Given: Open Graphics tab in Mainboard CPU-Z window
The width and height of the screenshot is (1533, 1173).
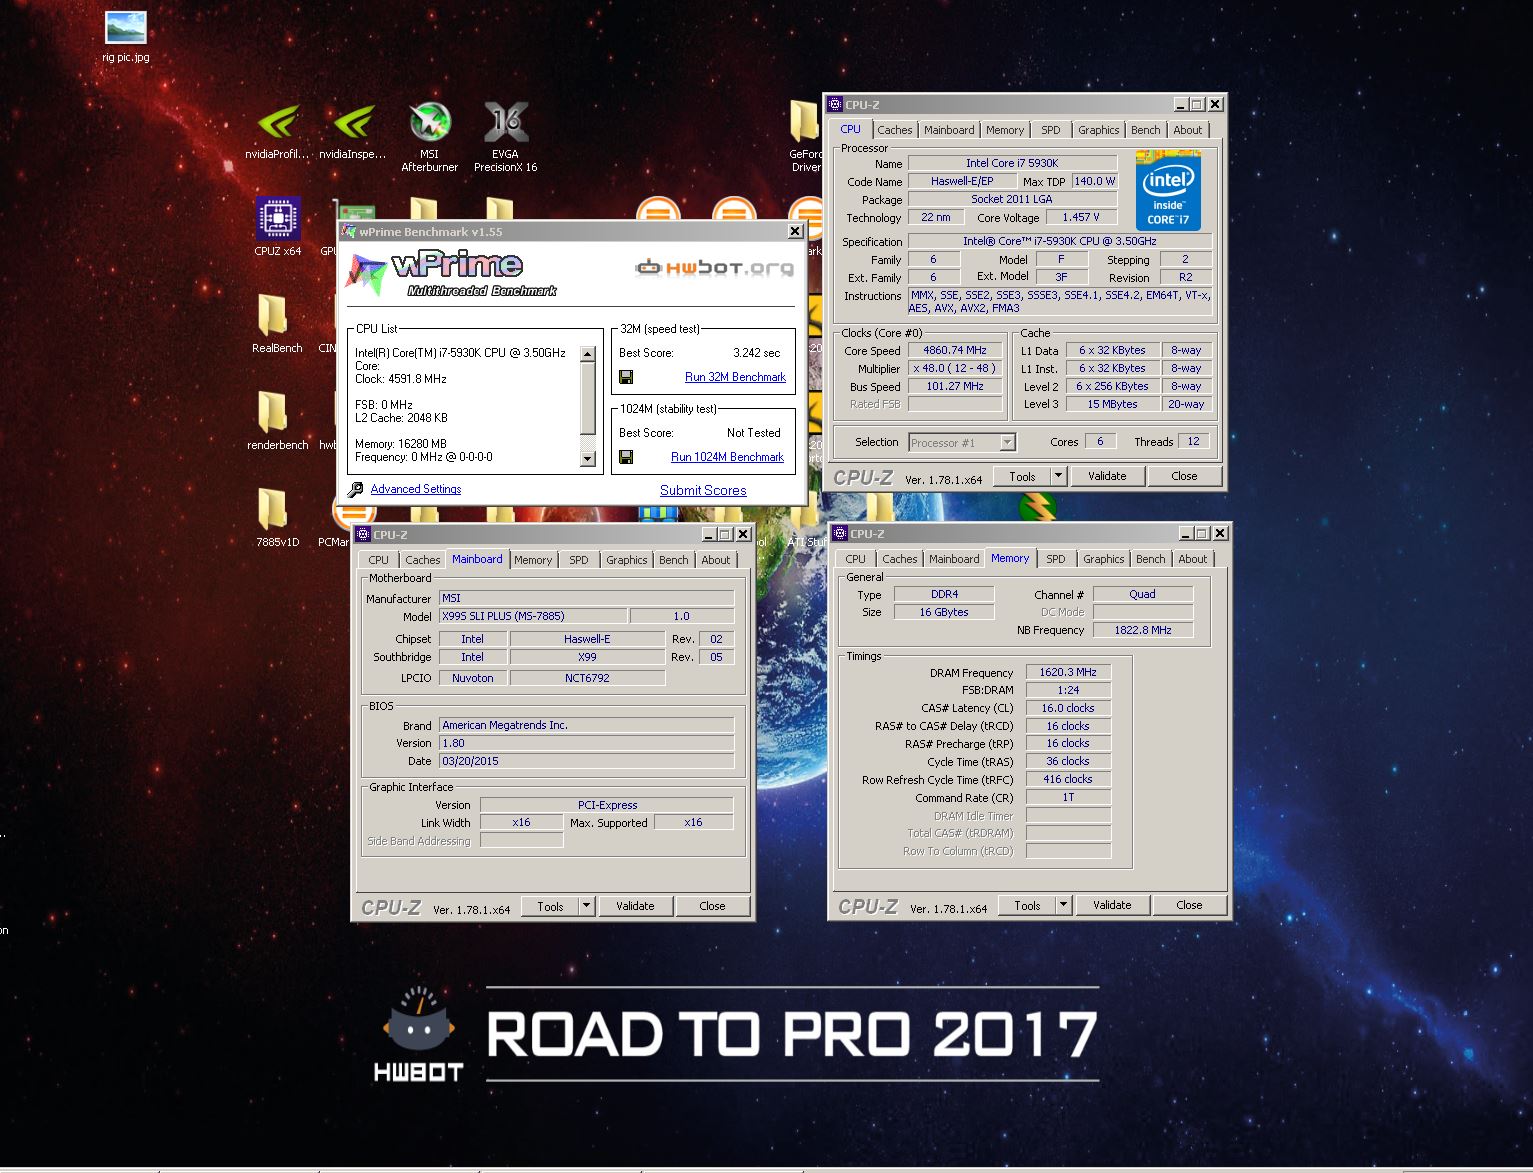Looking at the screenshot, I should point(626,560).
